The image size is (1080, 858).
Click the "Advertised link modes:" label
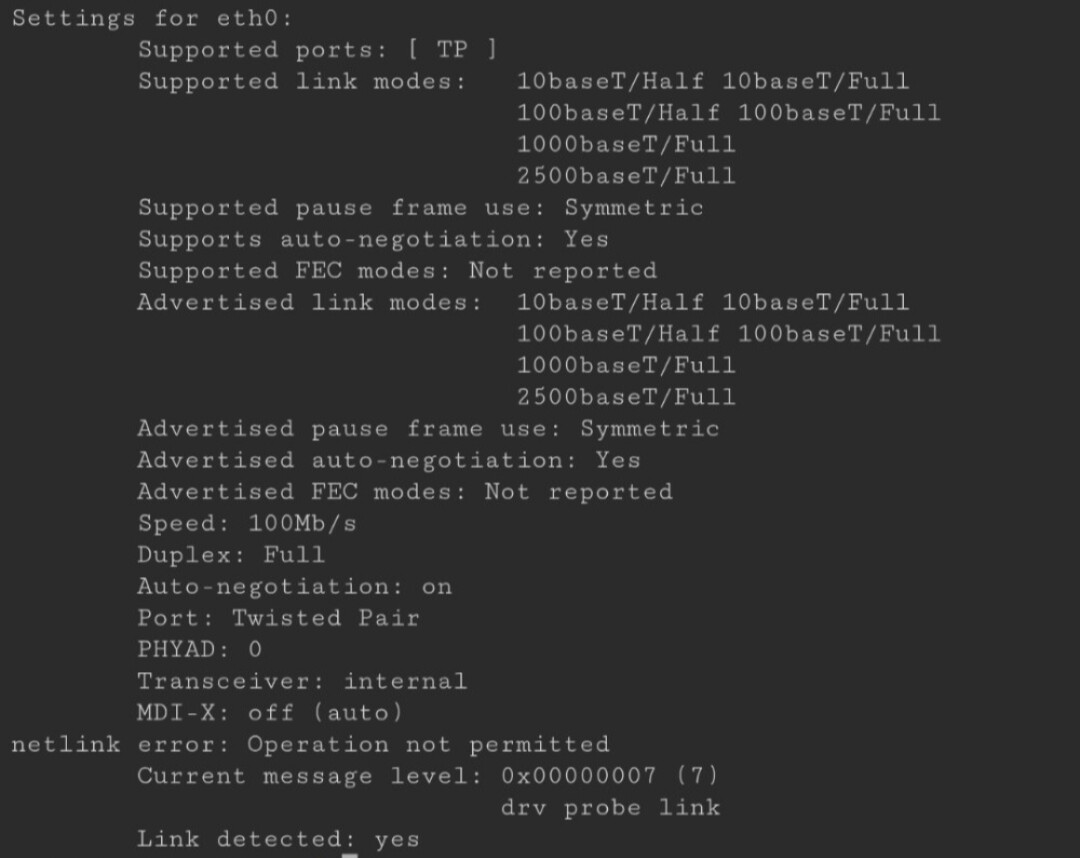[x=309, y=302]
